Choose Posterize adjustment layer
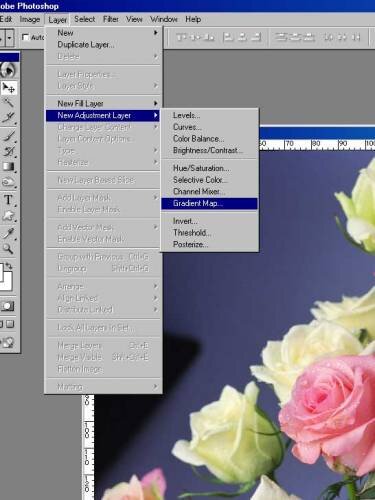This screenshot has height=500, width=375. tap(209, 244)
